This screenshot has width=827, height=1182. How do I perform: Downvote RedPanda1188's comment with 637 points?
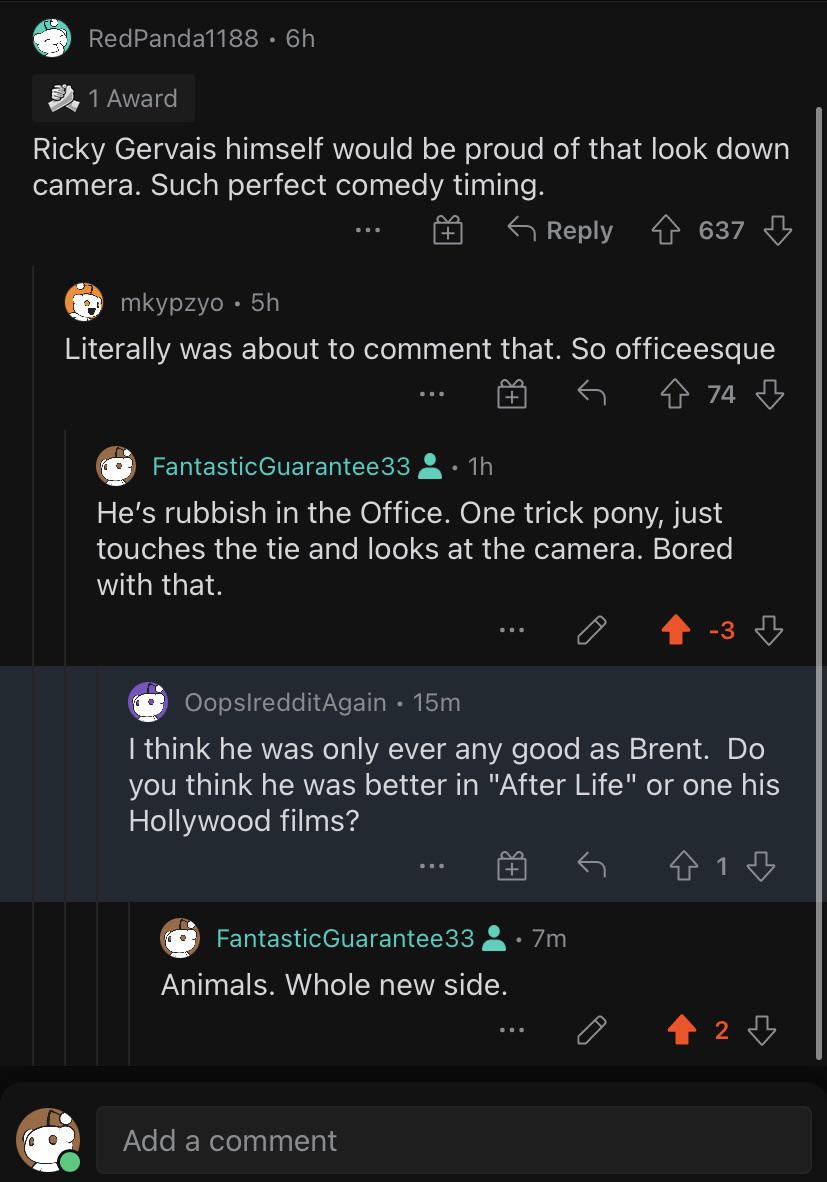click(x=777, y=231)
